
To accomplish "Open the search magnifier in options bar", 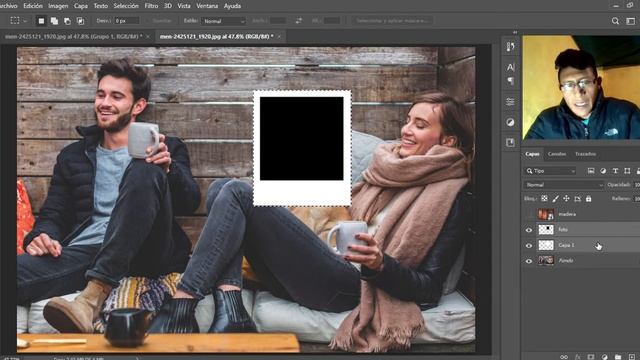I will click(x=616, y=21).
